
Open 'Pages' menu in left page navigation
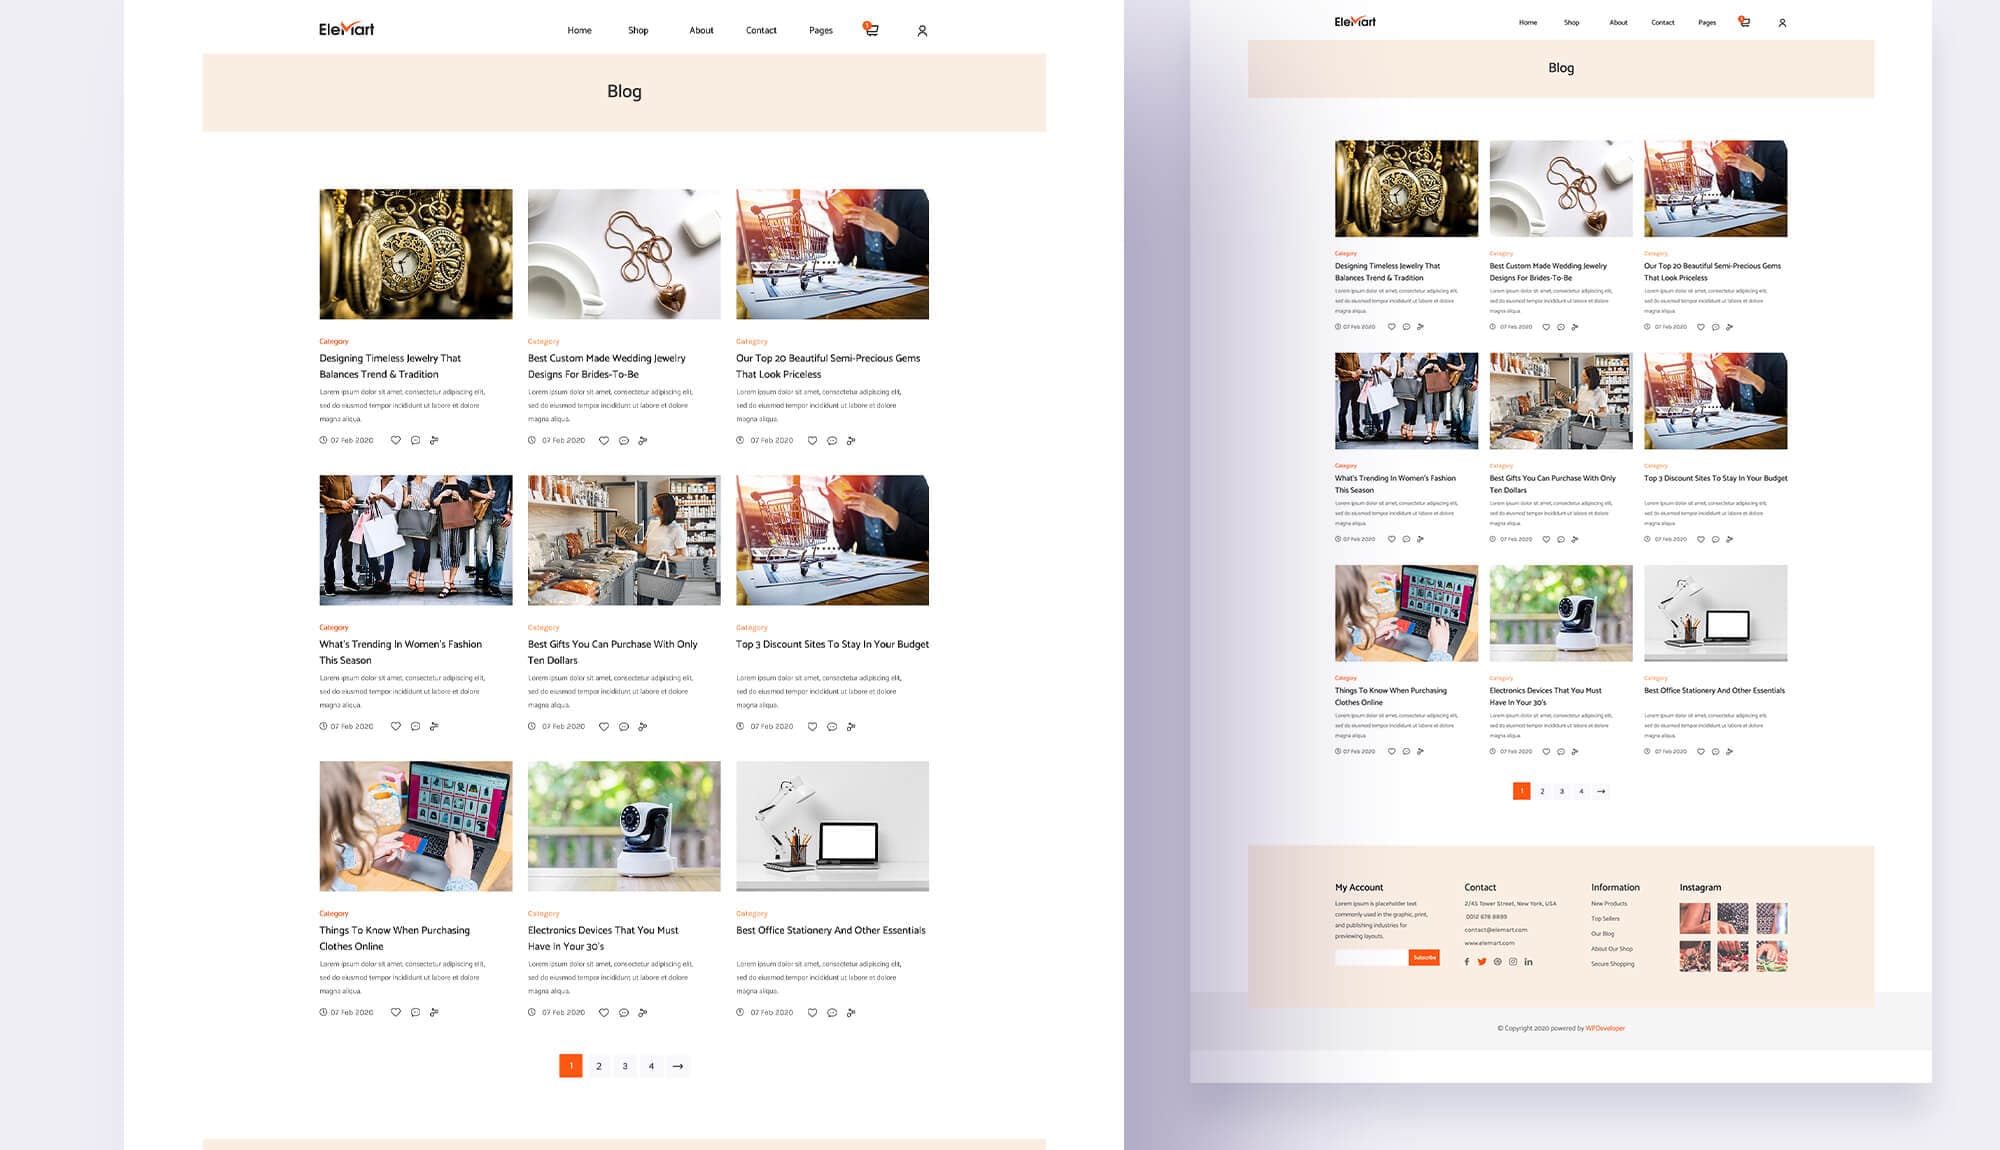(821, 30)
